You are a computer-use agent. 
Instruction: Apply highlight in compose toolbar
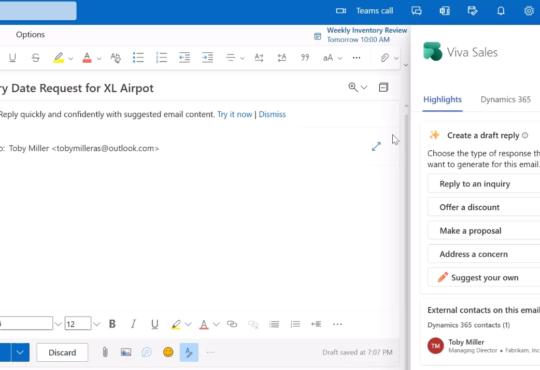[x=176, y=324]
